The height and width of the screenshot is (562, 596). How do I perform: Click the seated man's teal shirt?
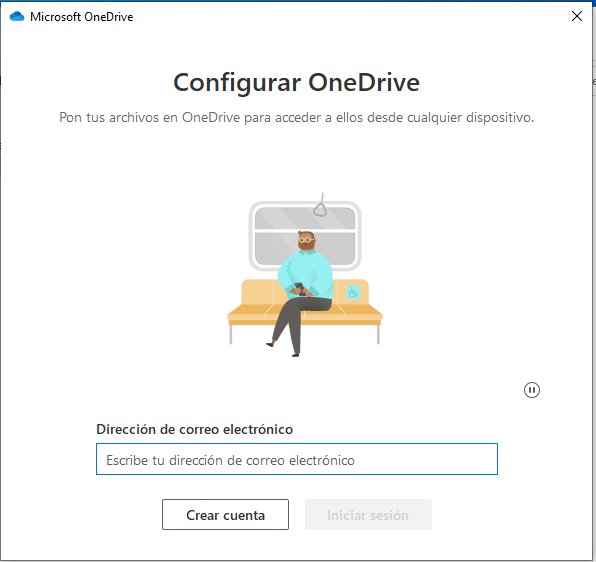[x=306, y=274]
